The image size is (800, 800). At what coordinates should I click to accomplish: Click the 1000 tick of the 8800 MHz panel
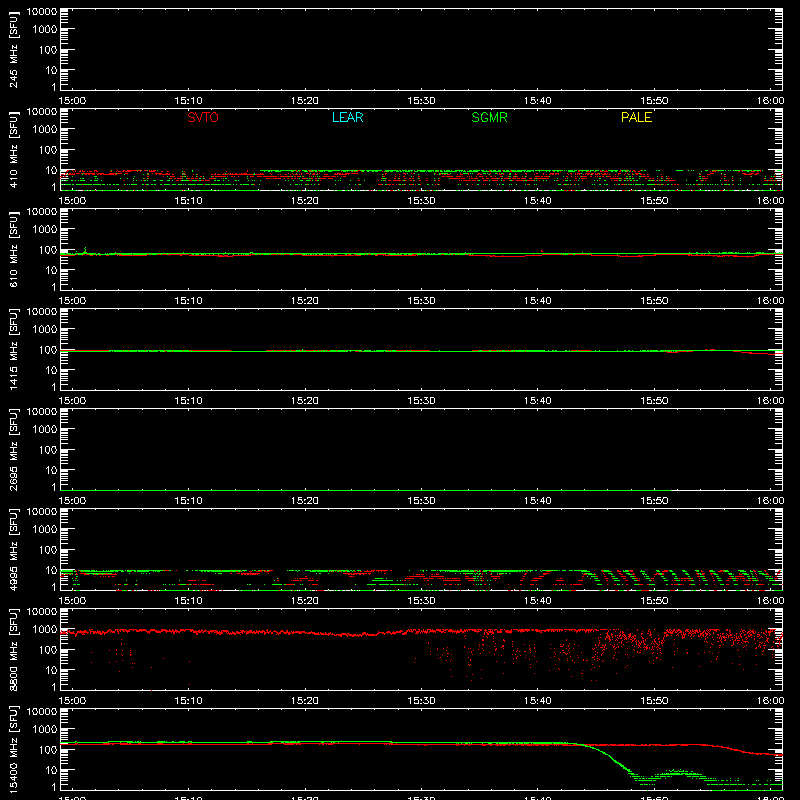(45, 630)
